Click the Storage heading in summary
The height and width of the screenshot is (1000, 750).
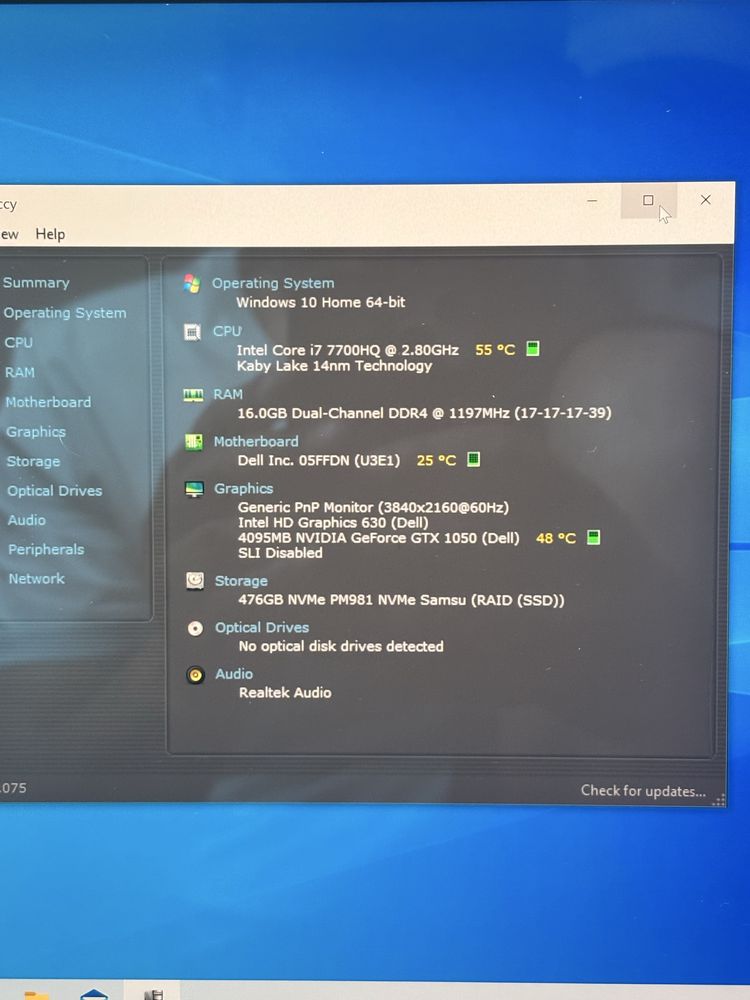click(241, 581)
